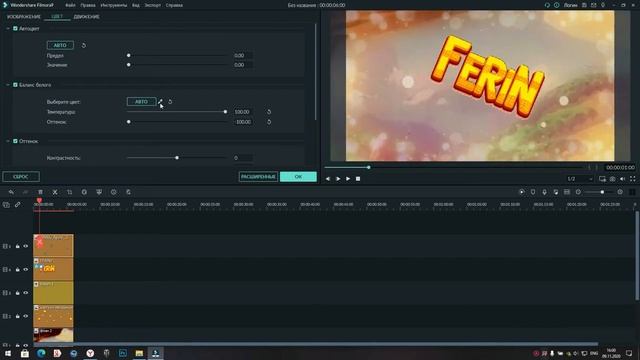Viewport: 640px width, 360px height.
Task: Click the timeline zoom slider handle
Action: (x=602, y=192)
